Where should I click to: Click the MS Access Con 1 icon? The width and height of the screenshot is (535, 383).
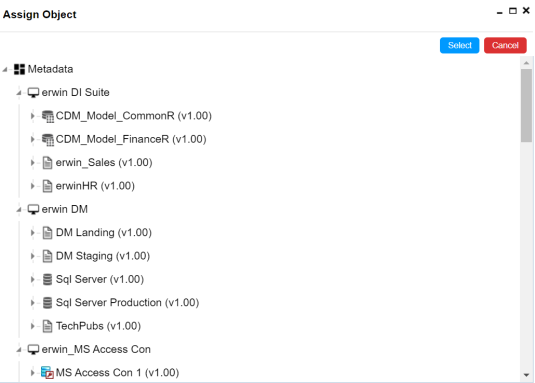(x=47, y=372)
